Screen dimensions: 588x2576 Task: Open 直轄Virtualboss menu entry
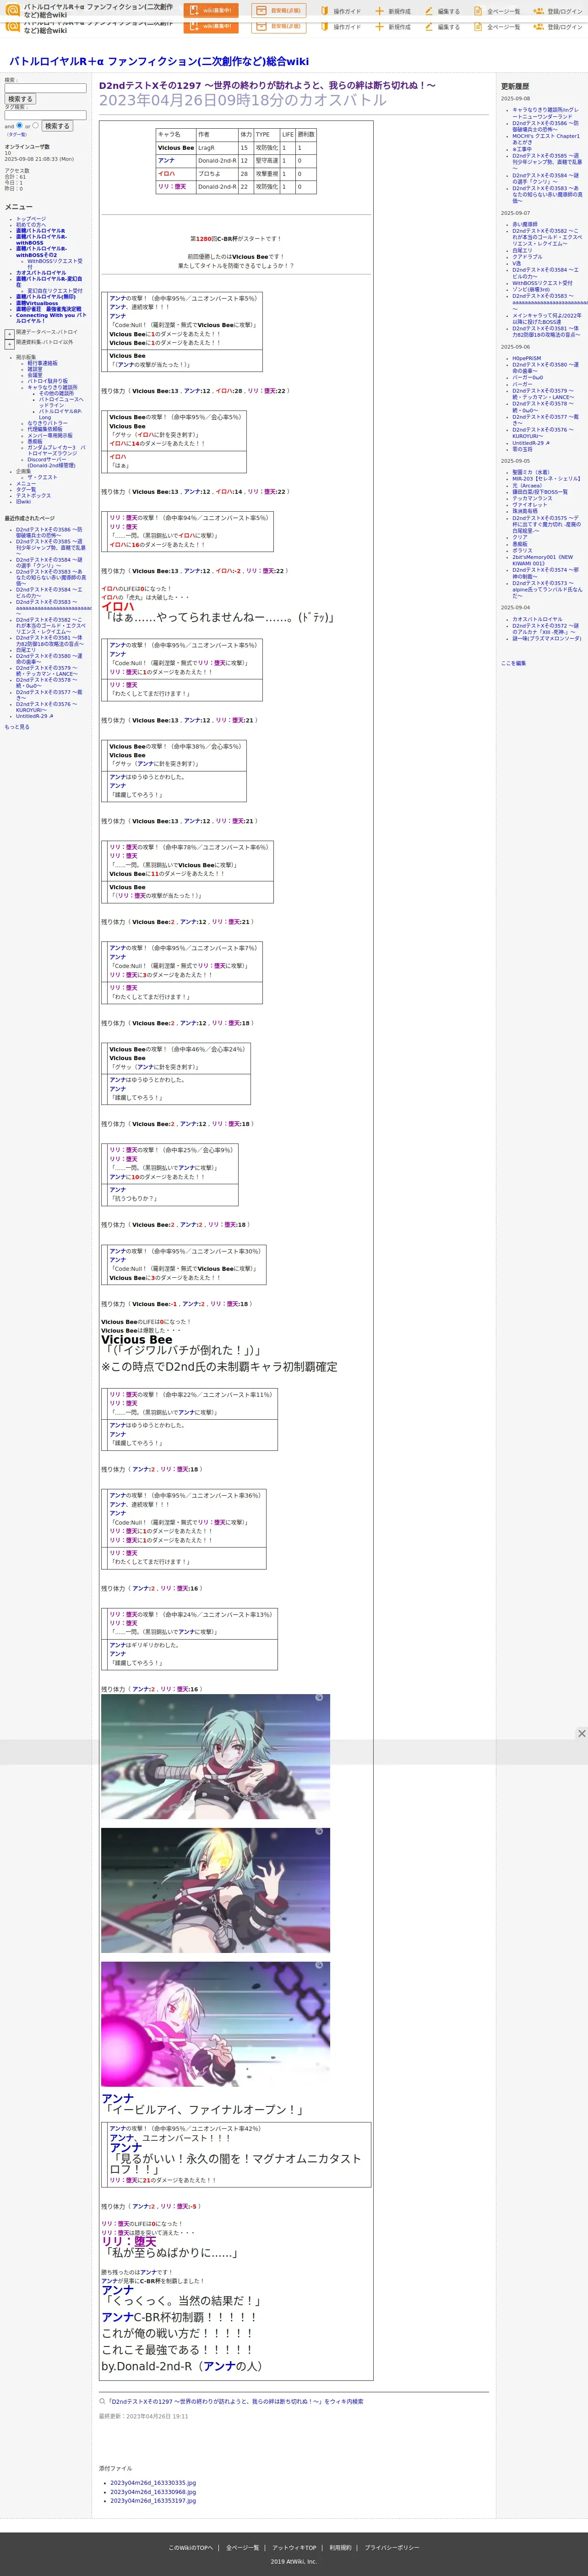pos(37,303)
